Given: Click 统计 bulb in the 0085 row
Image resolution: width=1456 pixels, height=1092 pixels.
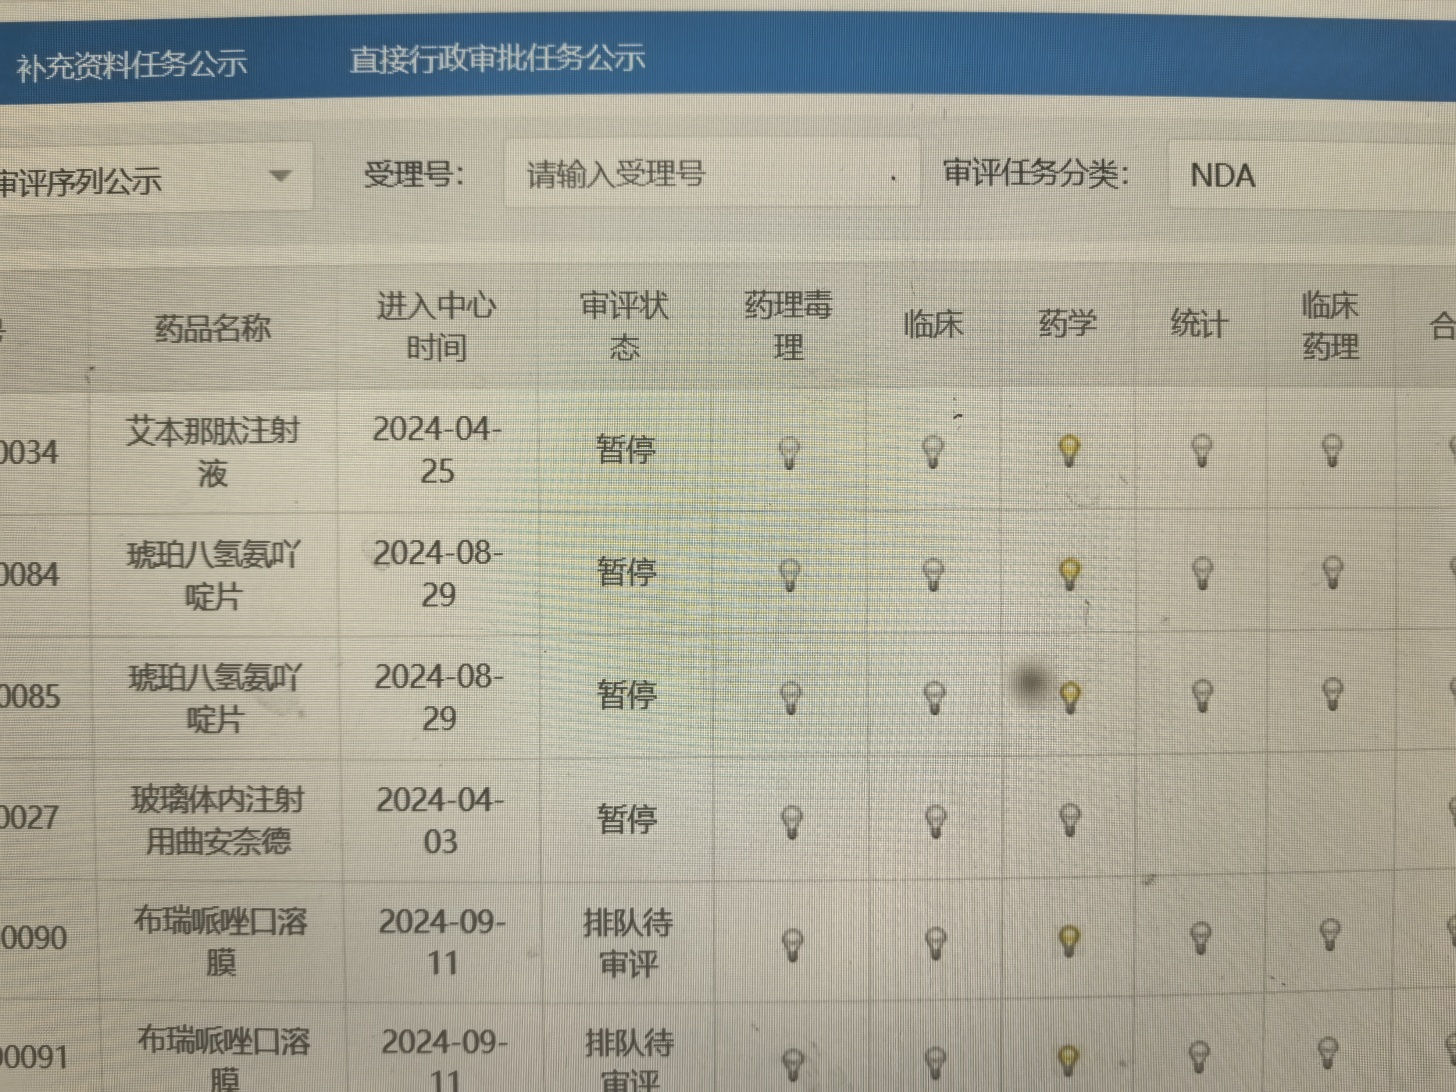Looking at the screenshot, I should [x=1202, y=695].
